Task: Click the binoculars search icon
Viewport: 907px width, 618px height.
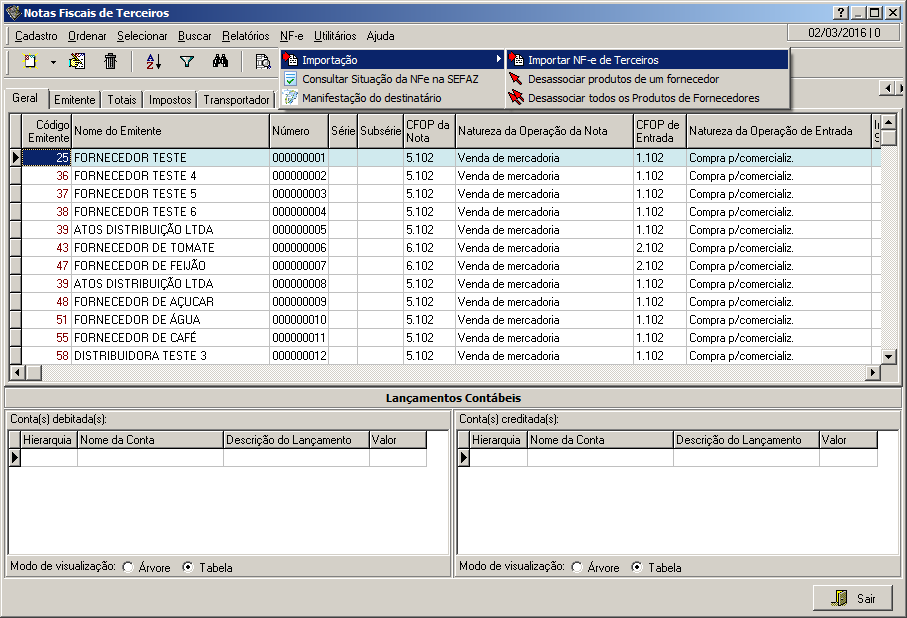Action: point(221,61)
